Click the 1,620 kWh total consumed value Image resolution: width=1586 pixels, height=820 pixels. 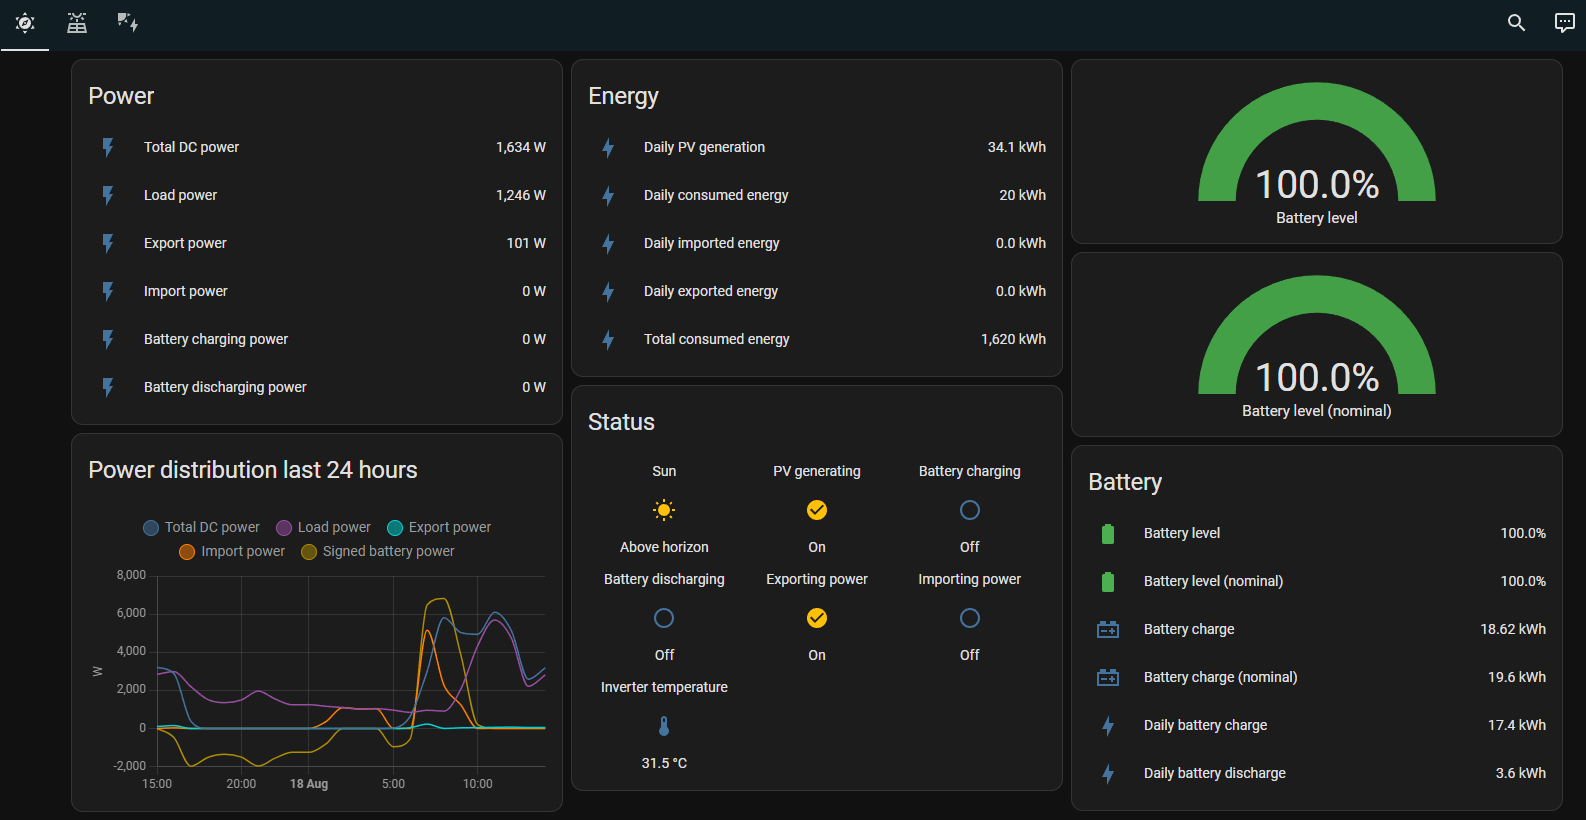pyautogui.click(x=1014, y=339)
